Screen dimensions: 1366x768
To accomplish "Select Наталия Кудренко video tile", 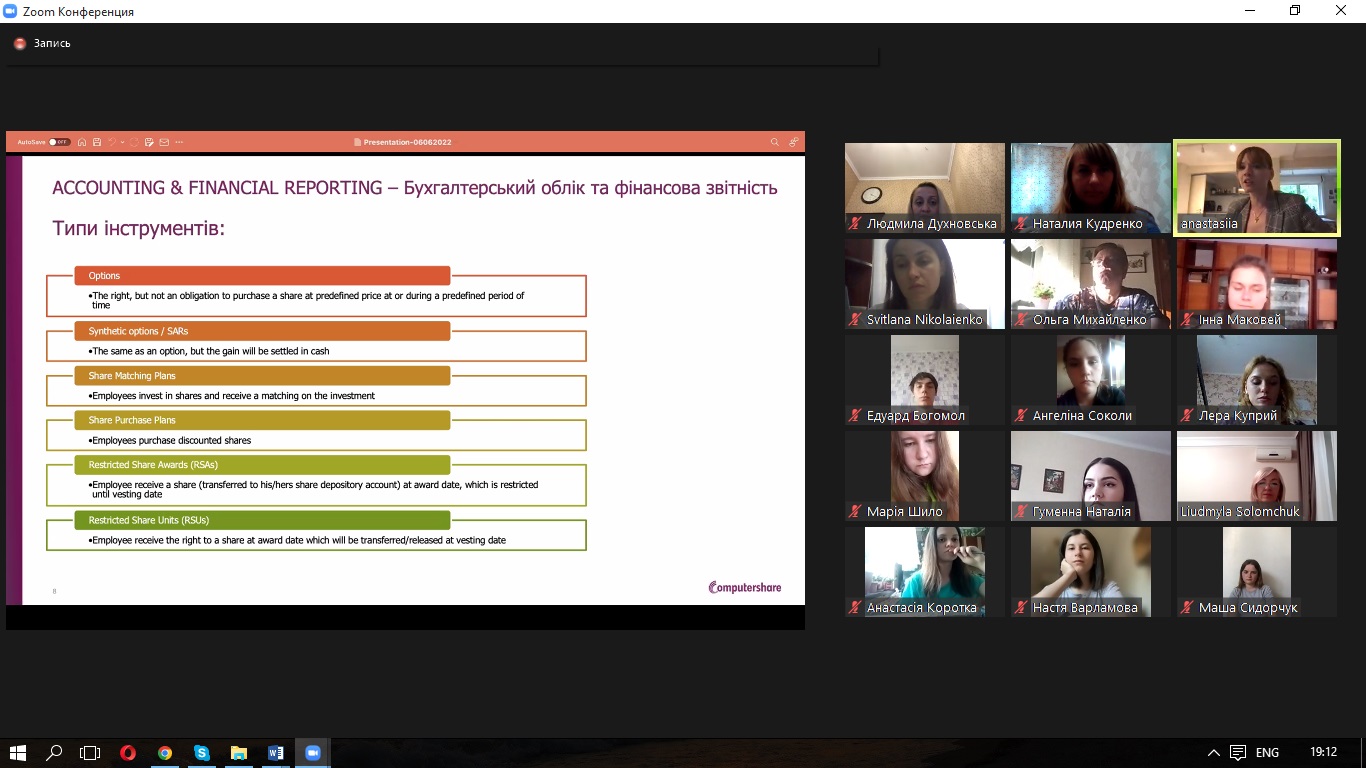I will click(x=1091, y=188).
